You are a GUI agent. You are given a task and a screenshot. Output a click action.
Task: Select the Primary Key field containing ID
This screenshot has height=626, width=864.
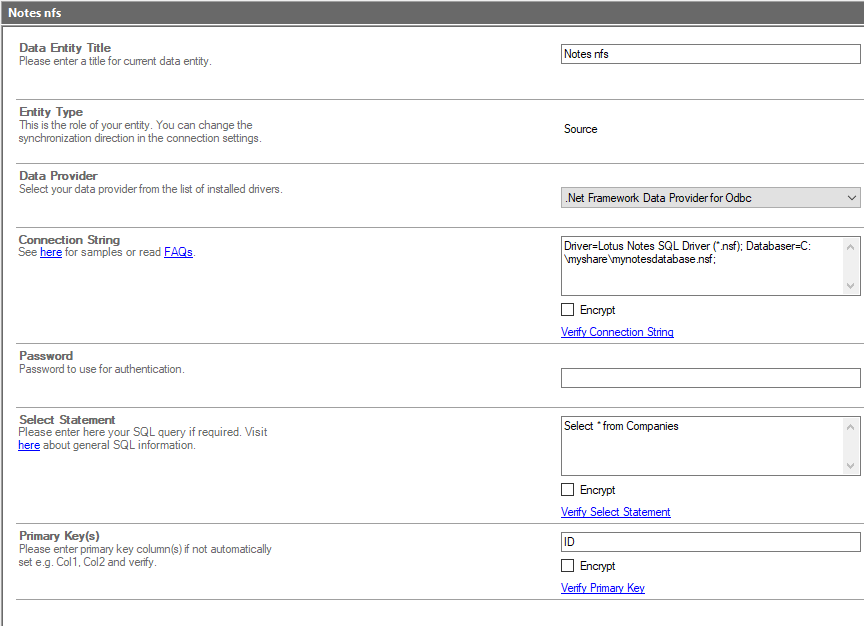[710, 542]
